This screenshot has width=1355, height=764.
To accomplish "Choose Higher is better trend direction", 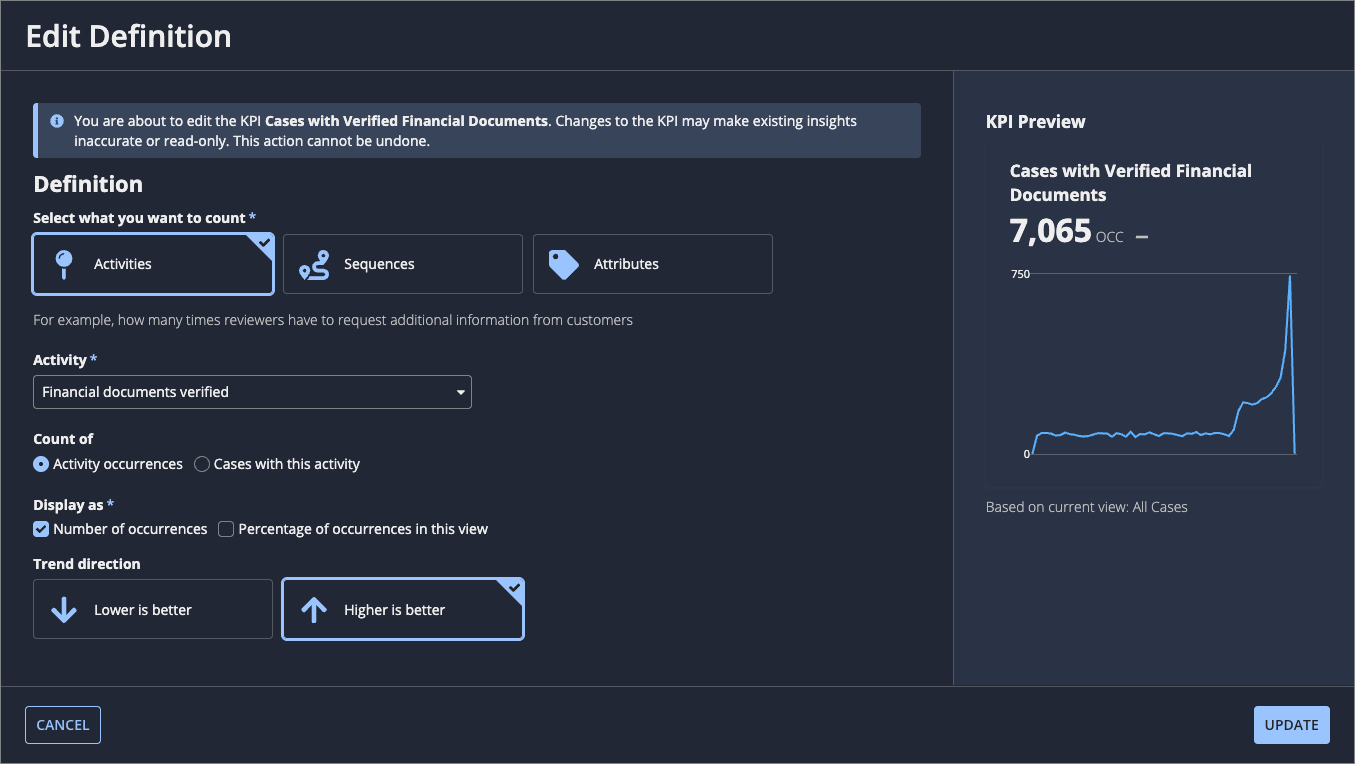I will pyautogui.click(x=403, y=609).
